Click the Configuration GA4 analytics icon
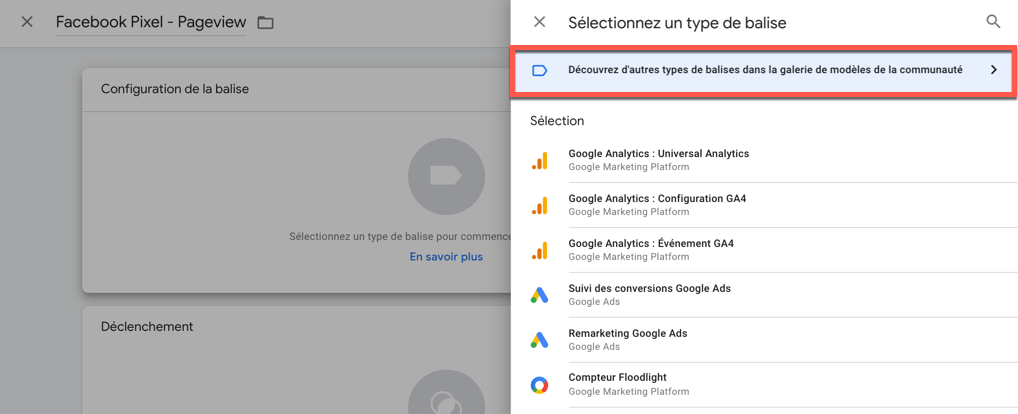 539,205
